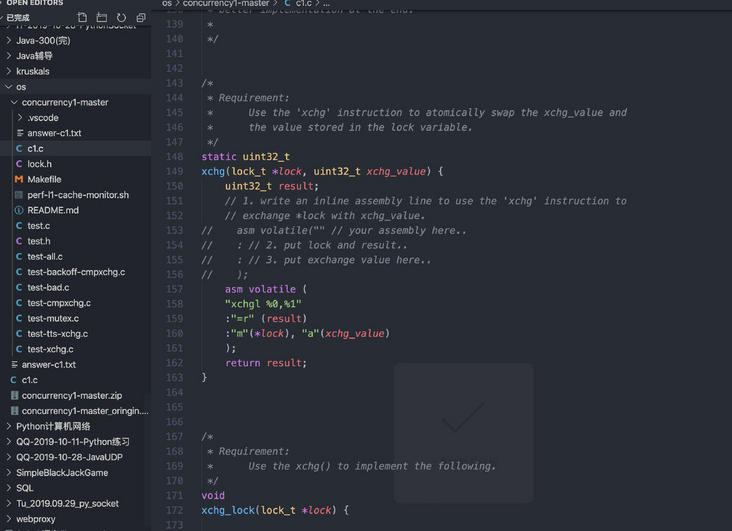Select test-mutex.c in the file tree
The height and width of the screenshot is (531, 732).
point(52,318)
